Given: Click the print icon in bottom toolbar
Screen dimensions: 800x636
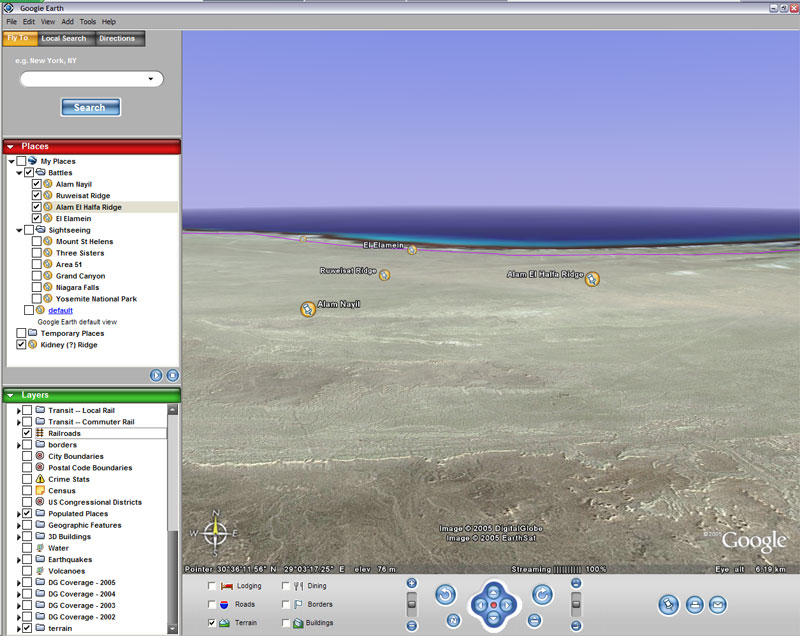Looking at the screenshot, I should click(693, 604).
